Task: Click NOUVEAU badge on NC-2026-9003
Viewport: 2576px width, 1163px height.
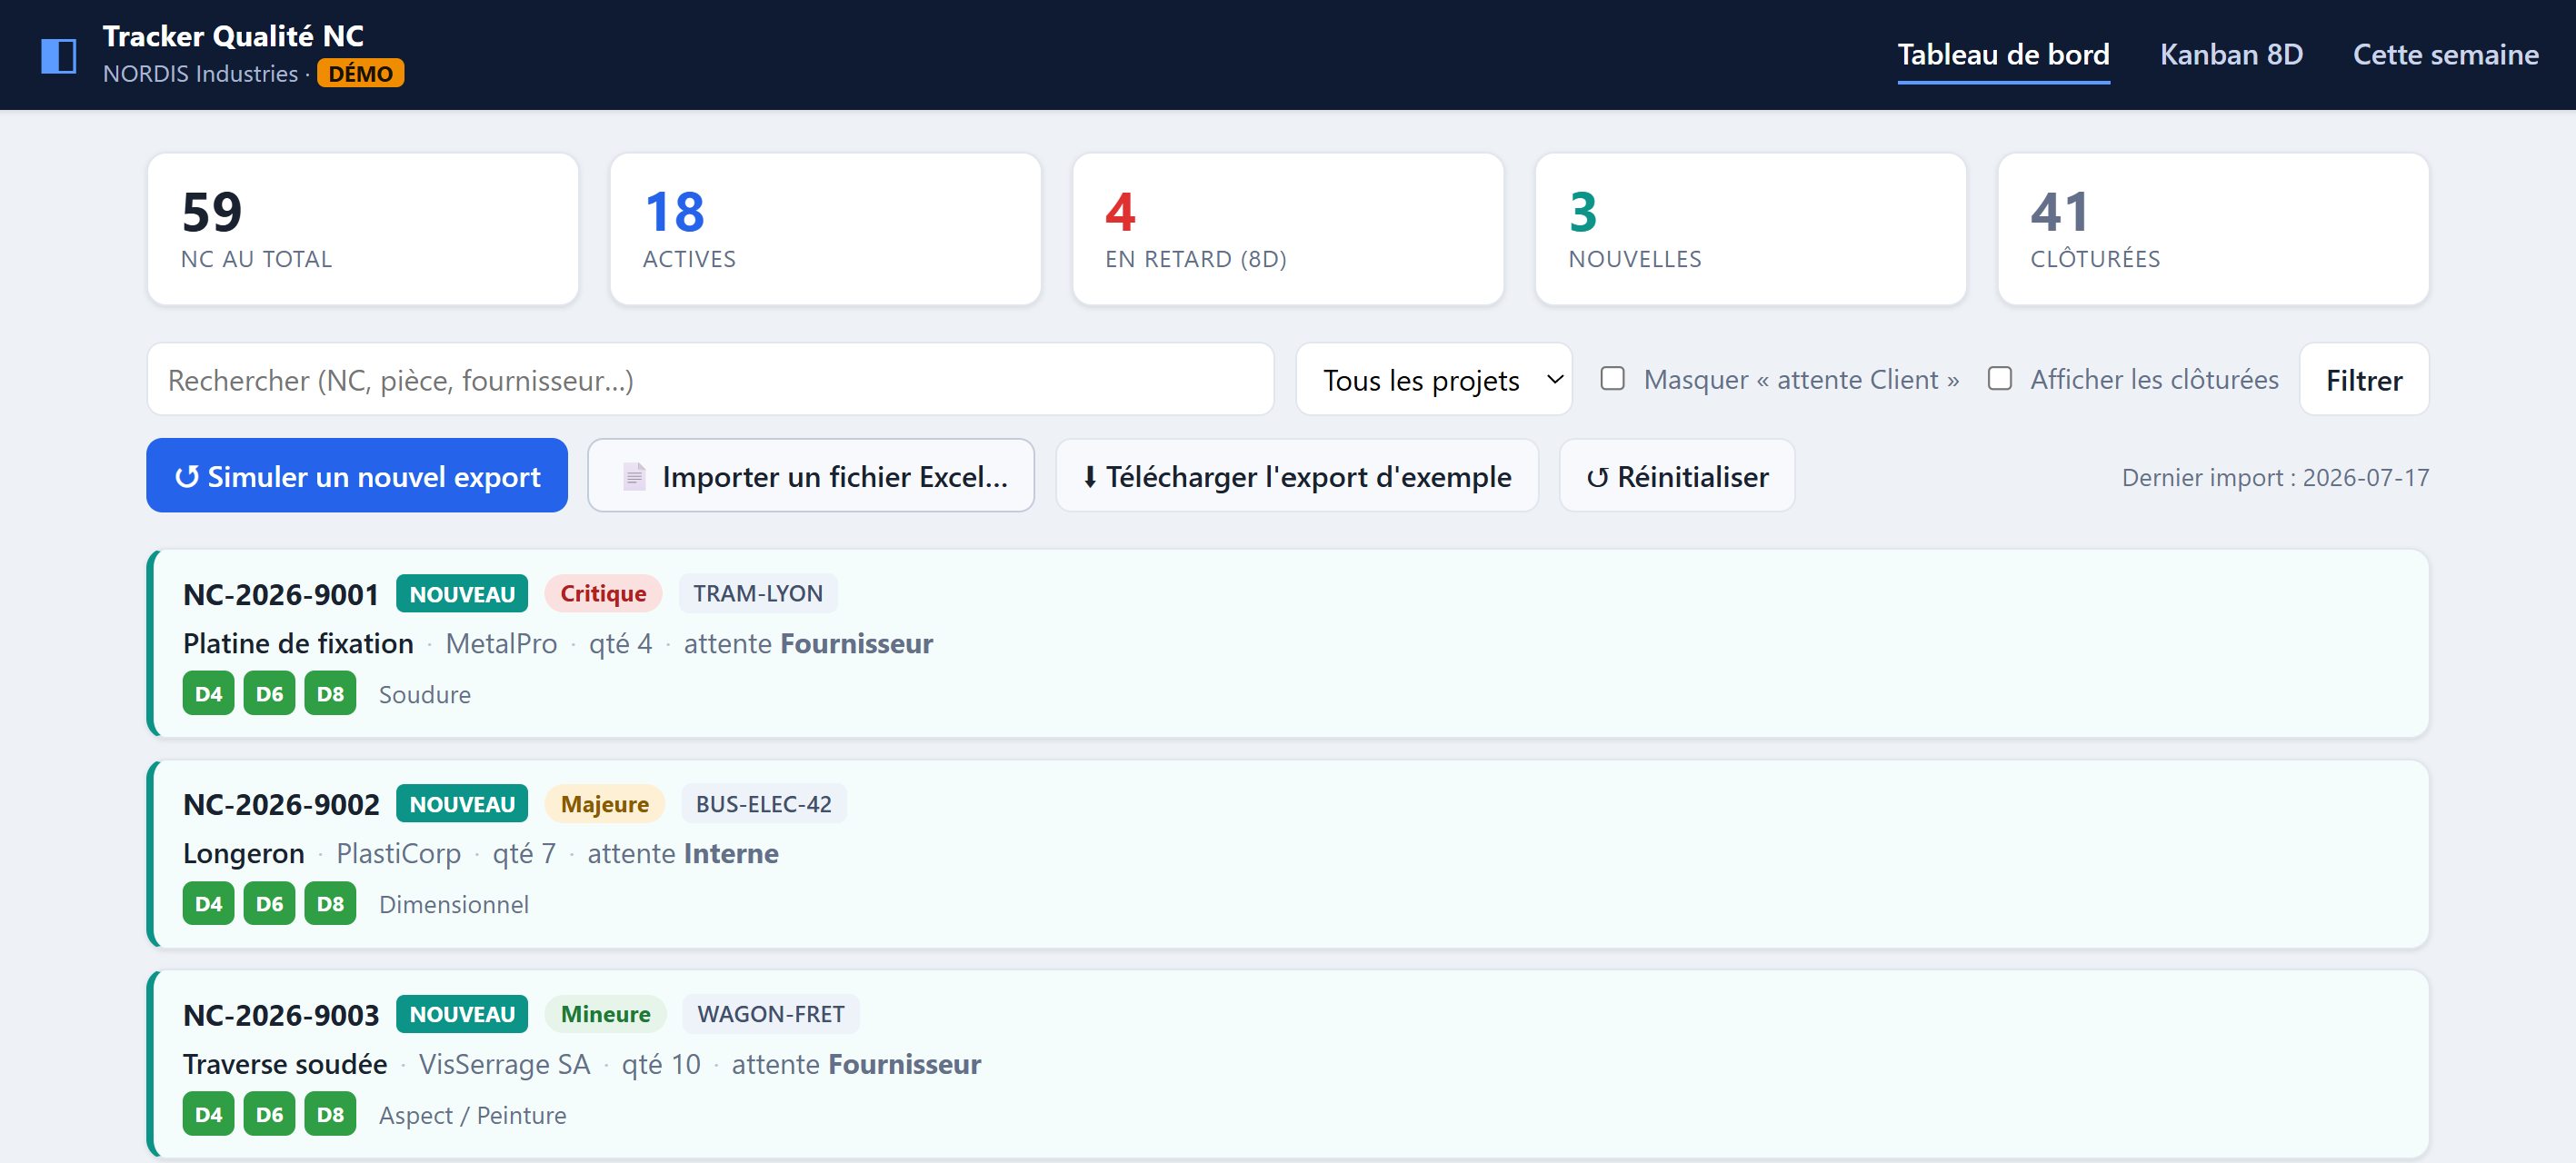Action: [462, 1014]
